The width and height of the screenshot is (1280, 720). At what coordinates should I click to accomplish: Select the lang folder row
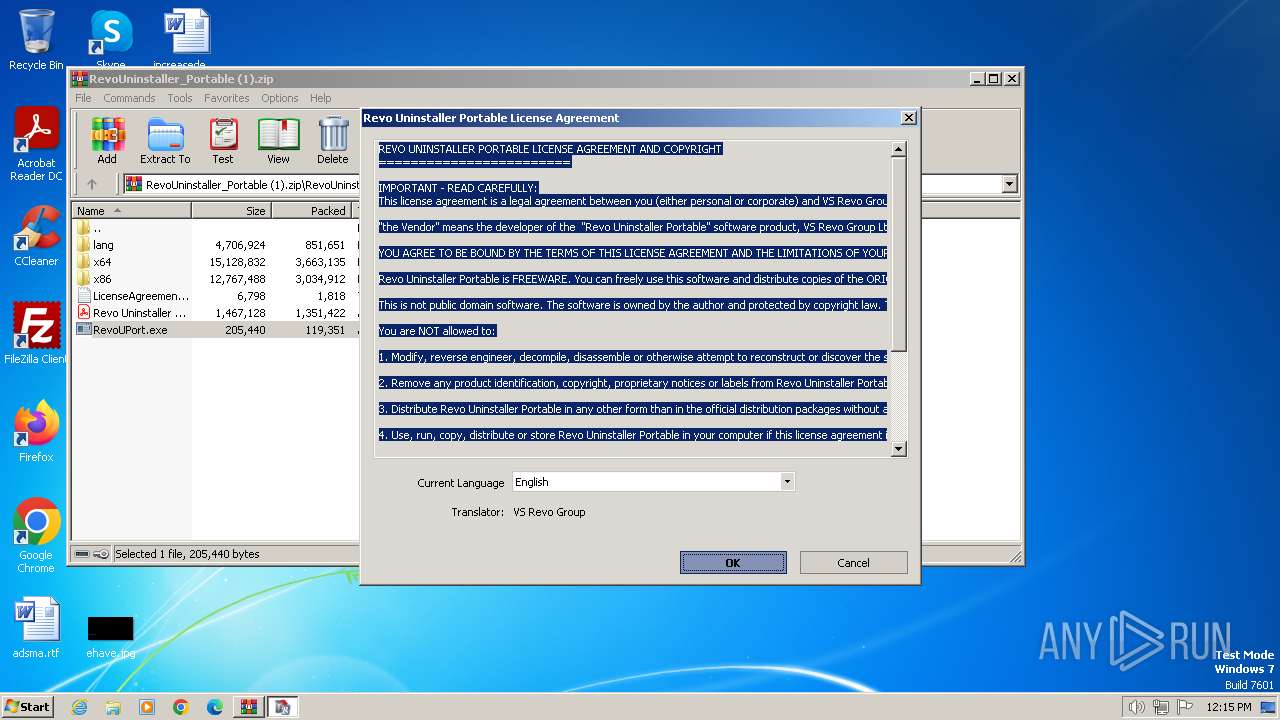215,245
